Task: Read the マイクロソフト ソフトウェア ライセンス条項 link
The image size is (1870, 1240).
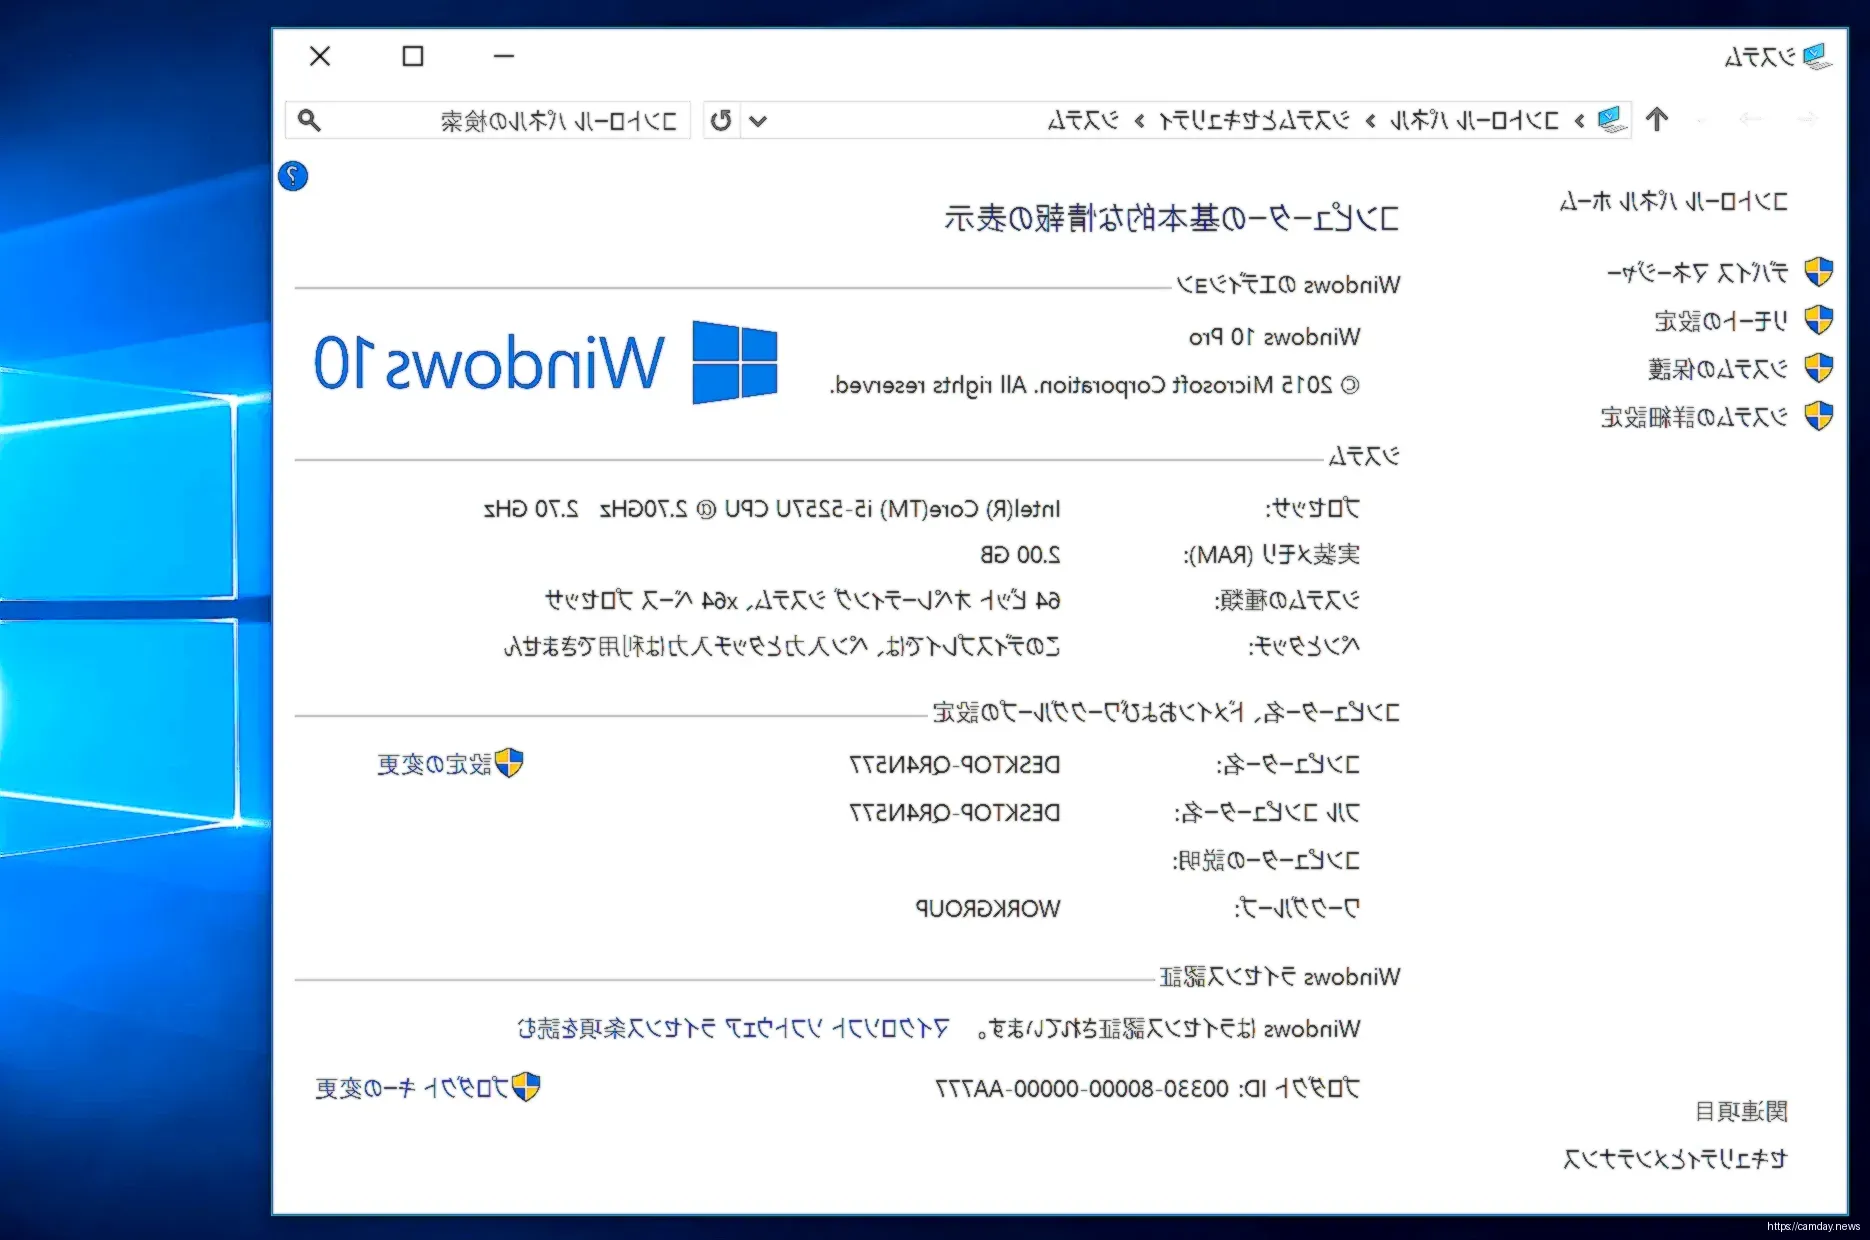Action: click(733, 1029)
